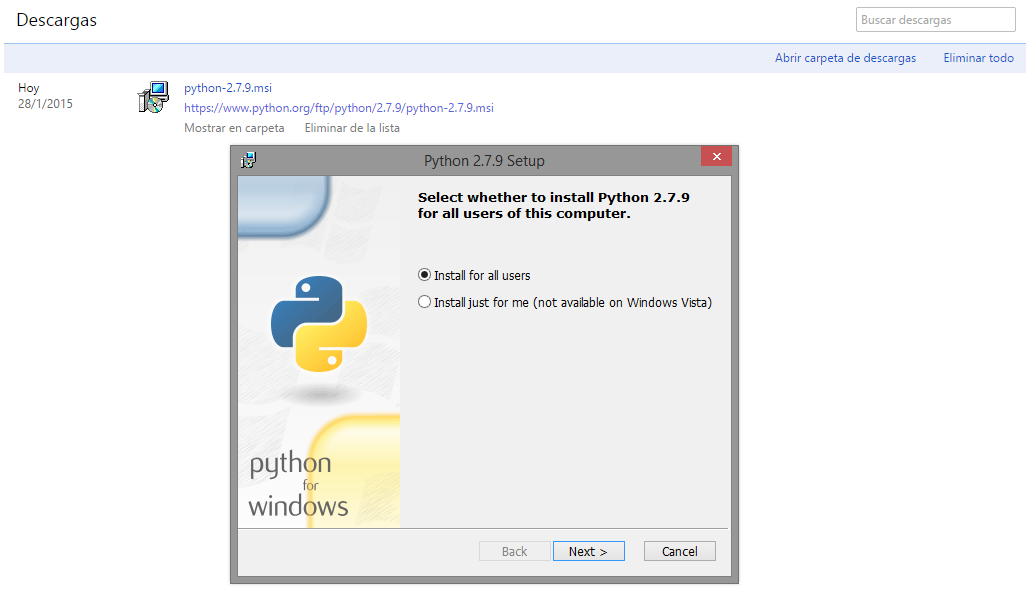The height and width of the screenshot is (596, 1028).
Task: Click the Python logo image in setup
Action: tap(319, 324)
